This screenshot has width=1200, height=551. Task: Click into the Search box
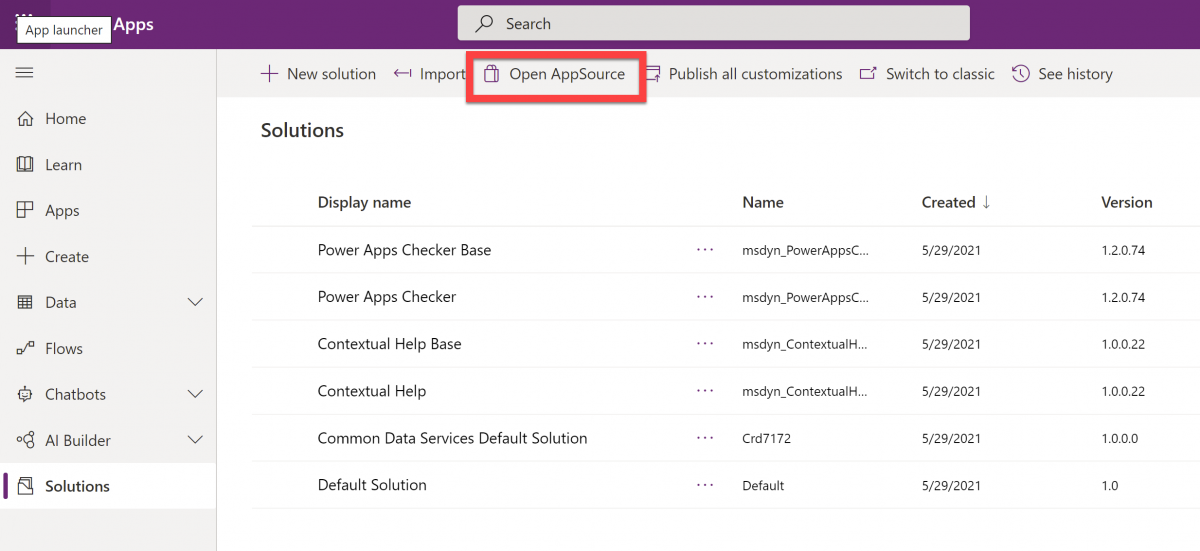tap(714, 23)
